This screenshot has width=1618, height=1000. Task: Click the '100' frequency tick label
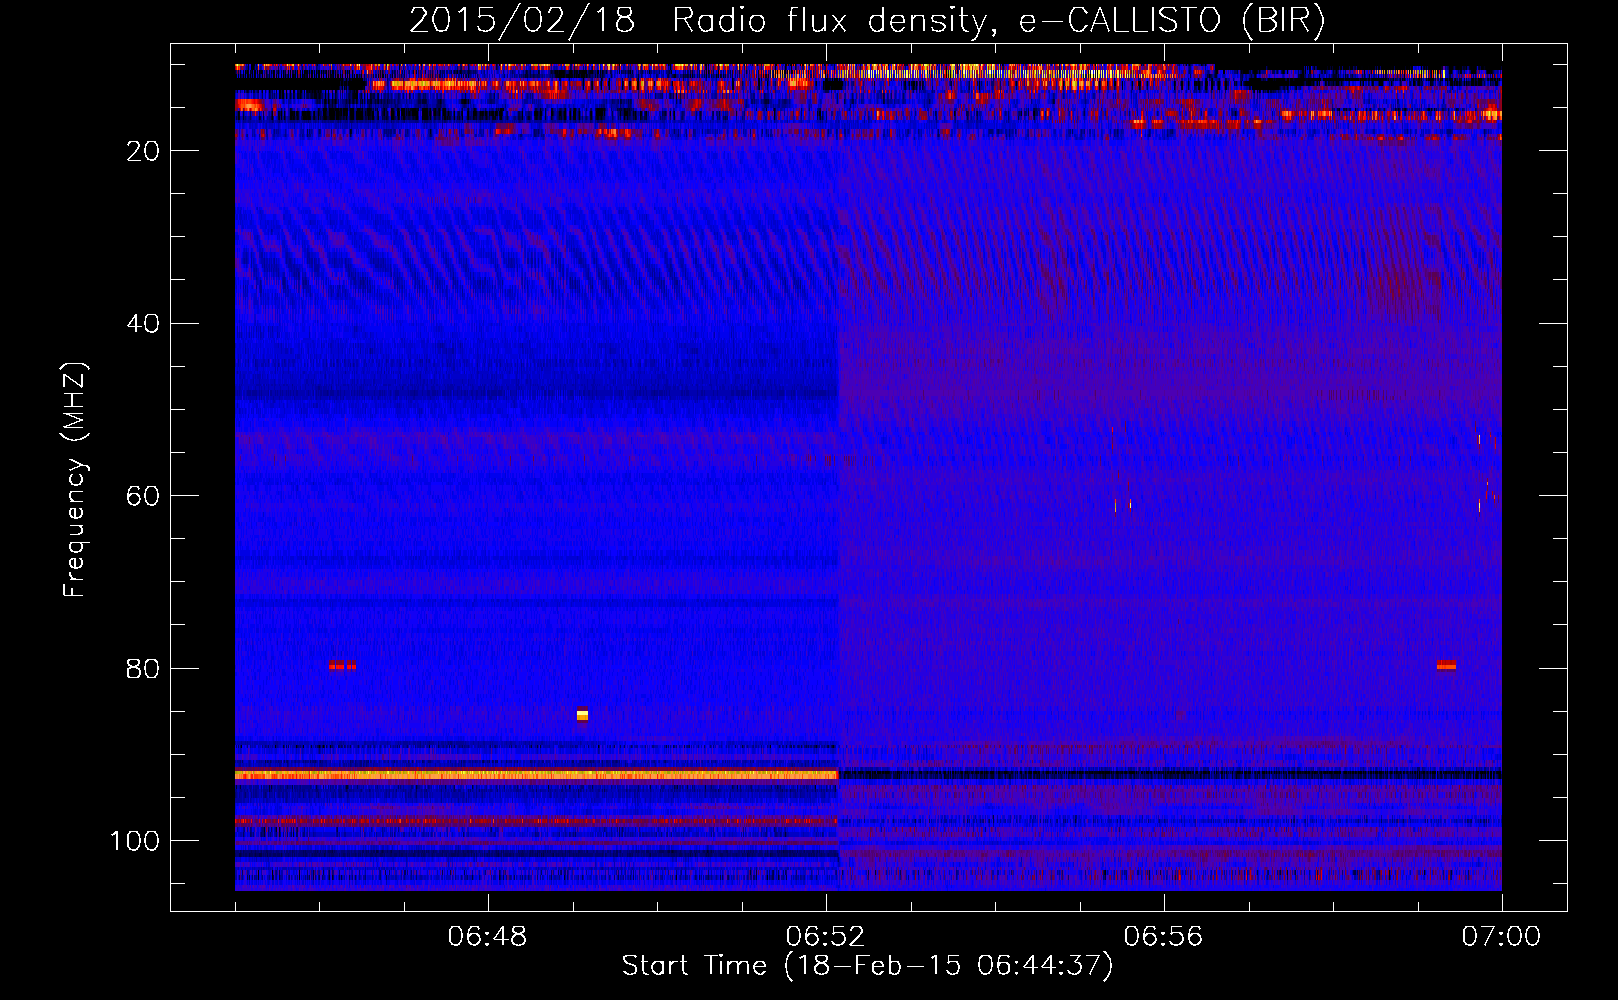pyautogui.click(x=135, y=841)
